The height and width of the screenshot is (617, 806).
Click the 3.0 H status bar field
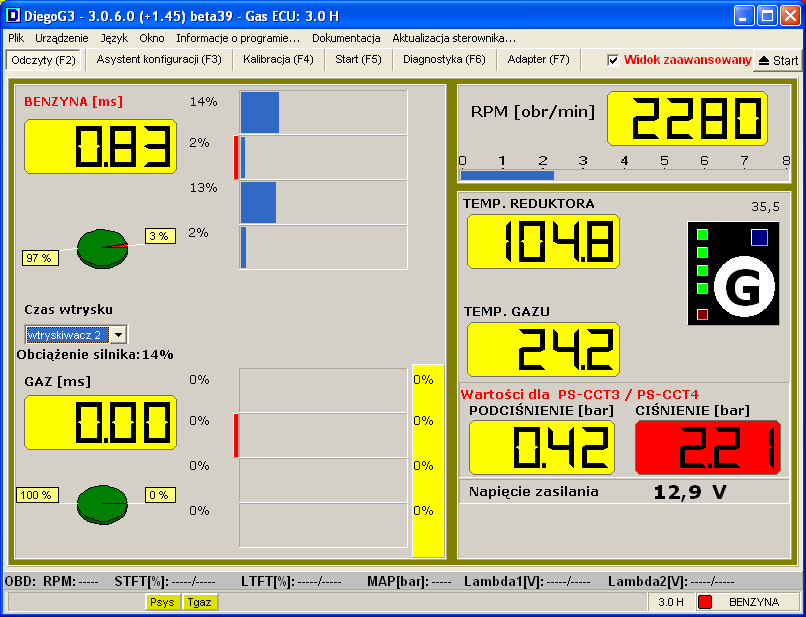click(671, 602)
